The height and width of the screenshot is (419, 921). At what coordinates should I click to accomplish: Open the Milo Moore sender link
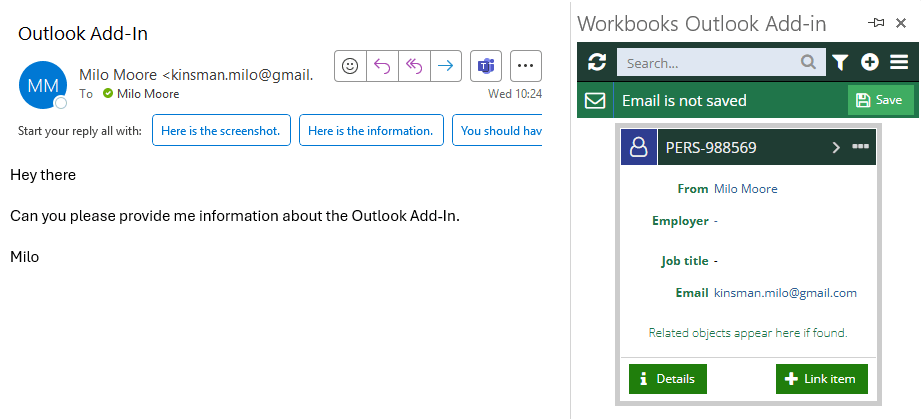click(745, 189)
